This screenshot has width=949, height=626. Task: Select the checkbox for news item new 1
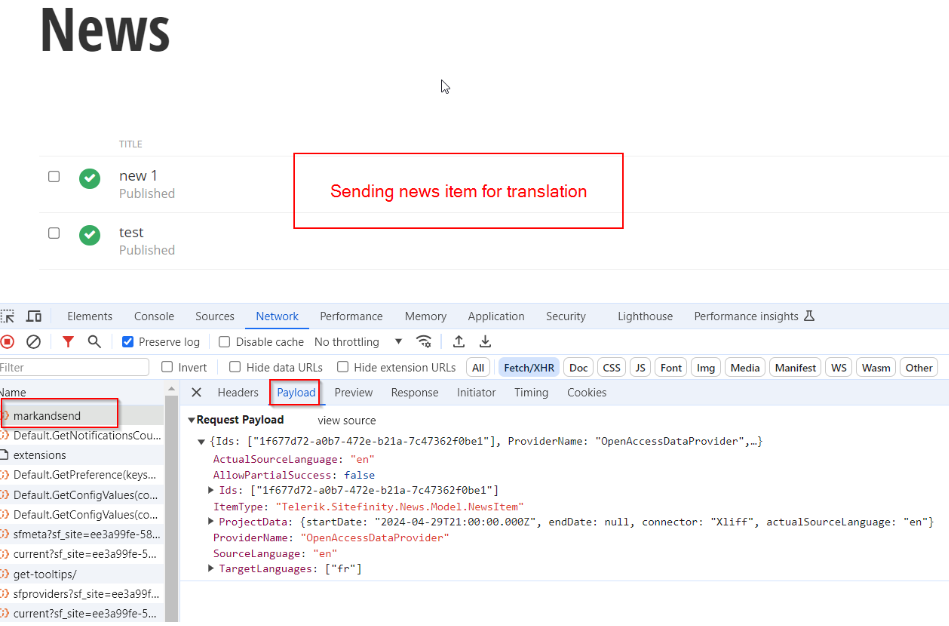54,176
